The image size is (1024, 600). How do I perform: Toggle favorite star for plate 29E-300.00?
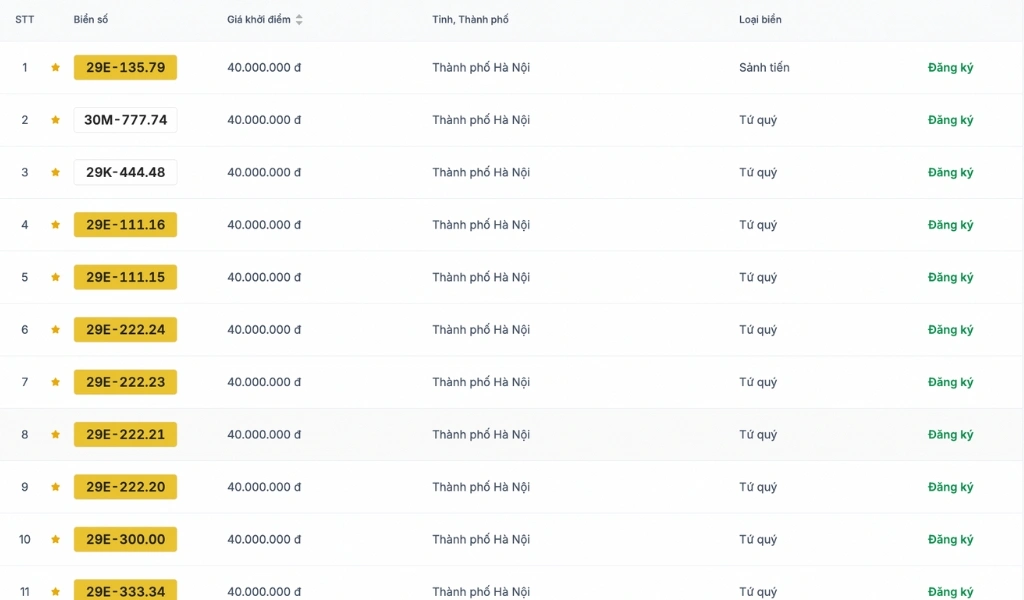click(56, 539)
